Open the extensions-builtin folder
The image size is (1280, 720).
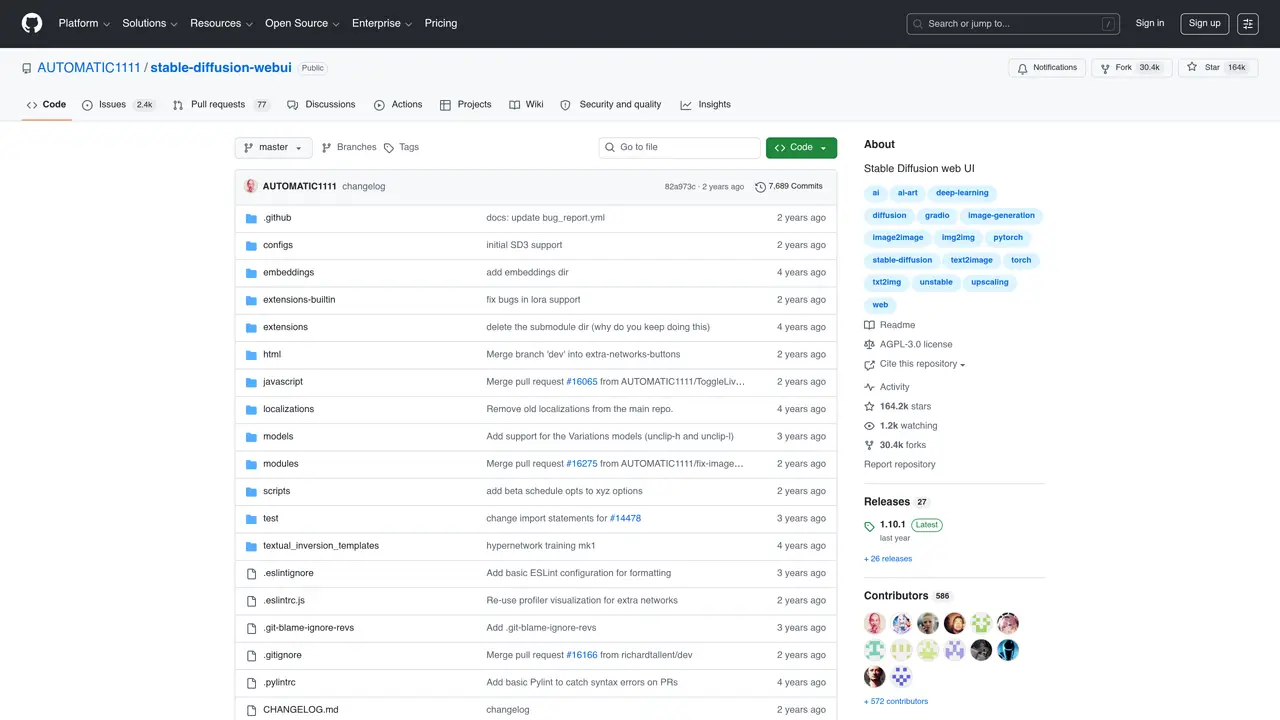tap(299, 300)
